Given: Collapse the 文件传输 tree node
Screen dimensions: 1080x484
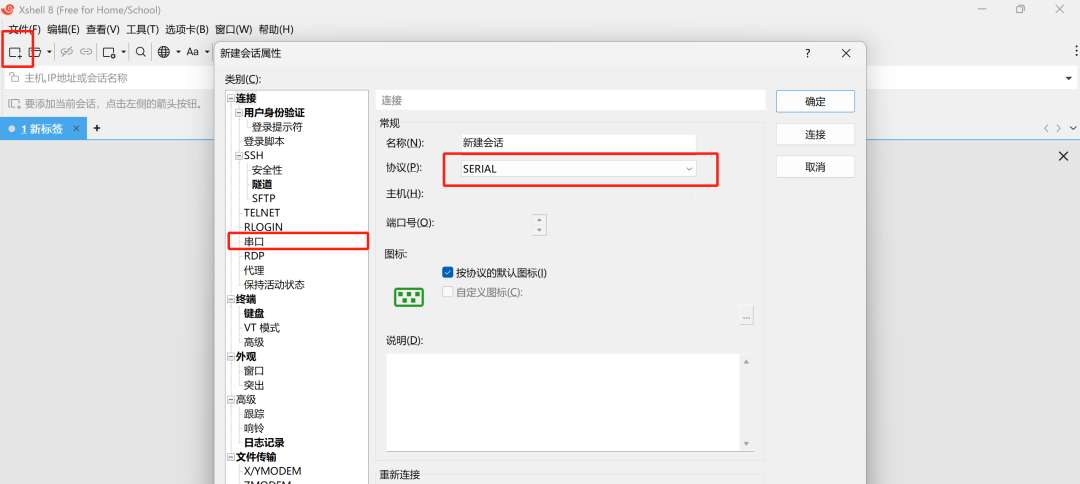Looking at the screenshot, I should [230, 456].
